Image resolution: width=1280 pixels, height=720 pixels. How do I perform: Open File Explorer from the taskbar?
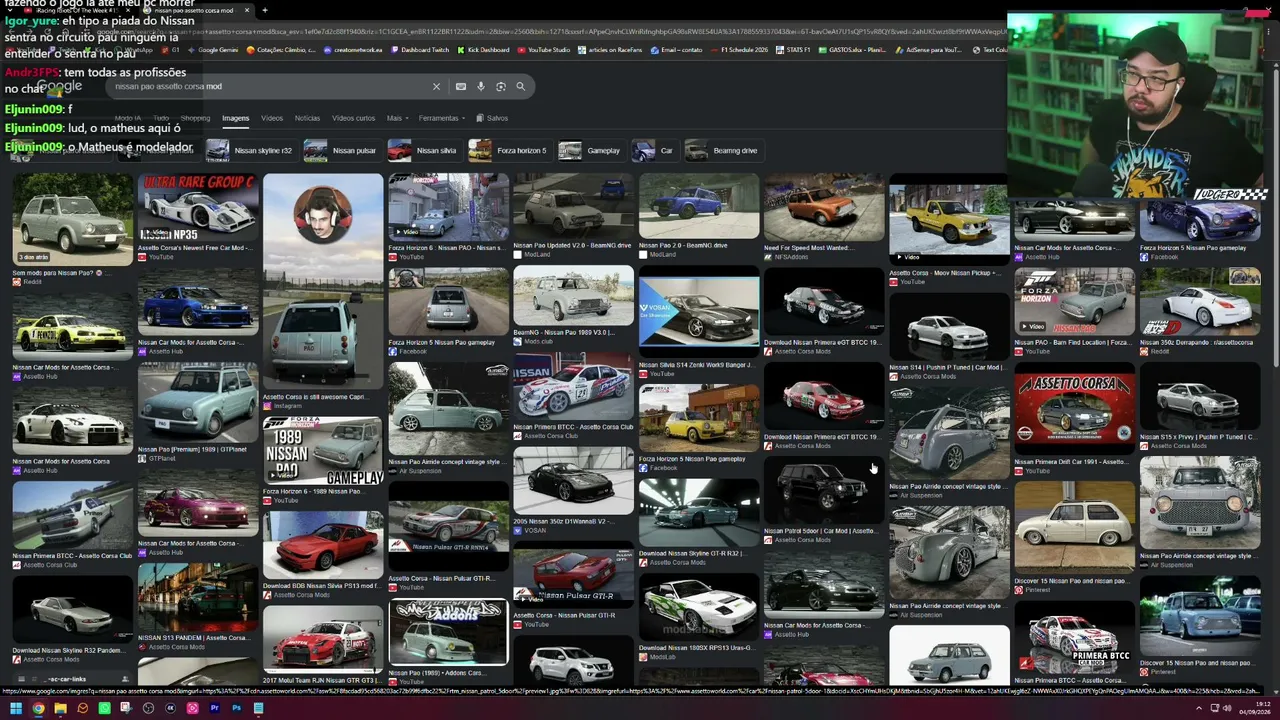(x=60, y=708)
